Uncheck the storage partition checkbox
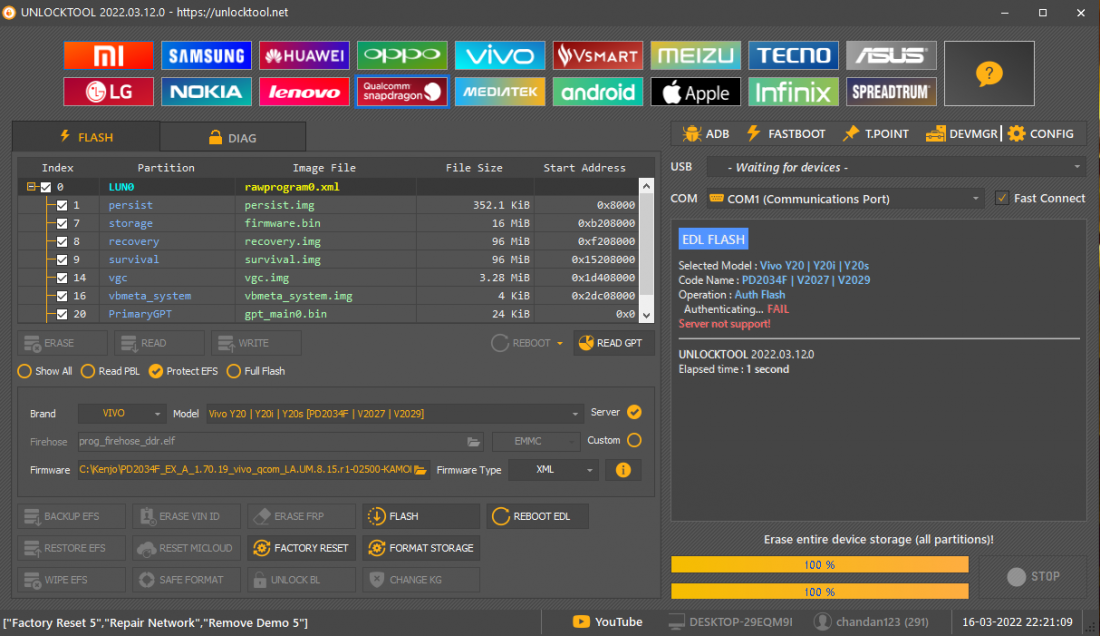Image resolution: width=1100 pixels, height=636 pixels. coord(62,224)
